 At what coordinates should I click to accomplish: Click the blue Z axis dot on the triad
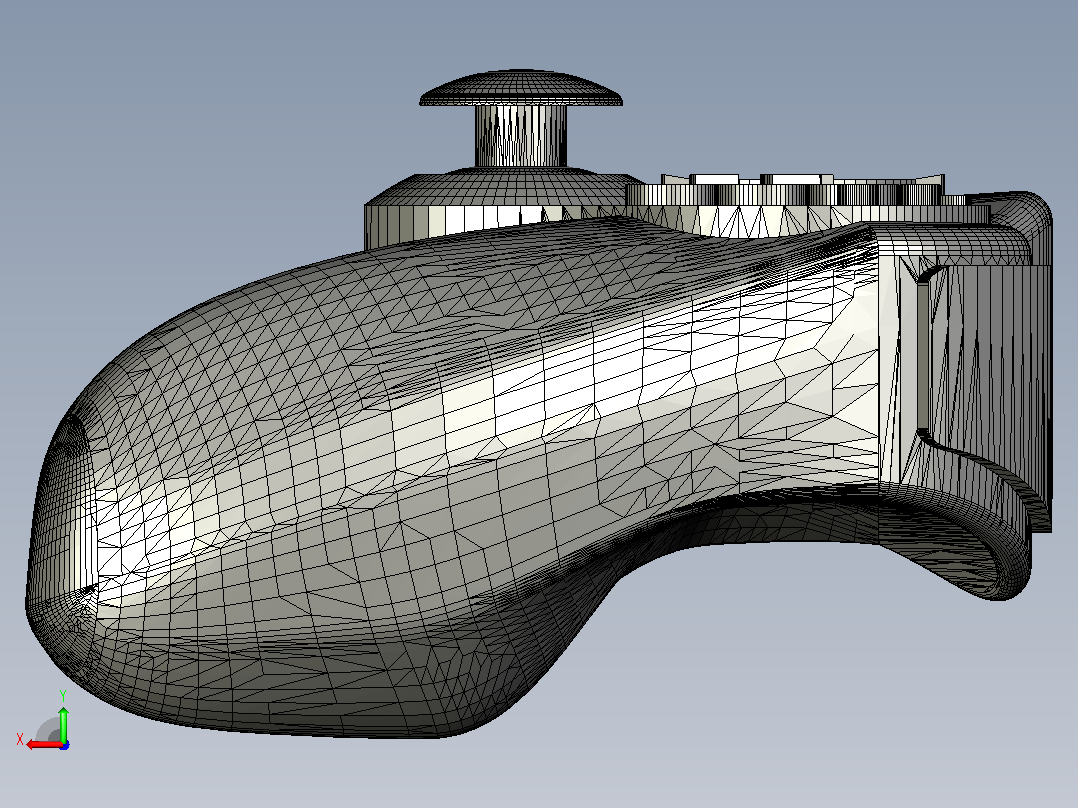coord(65,745)
